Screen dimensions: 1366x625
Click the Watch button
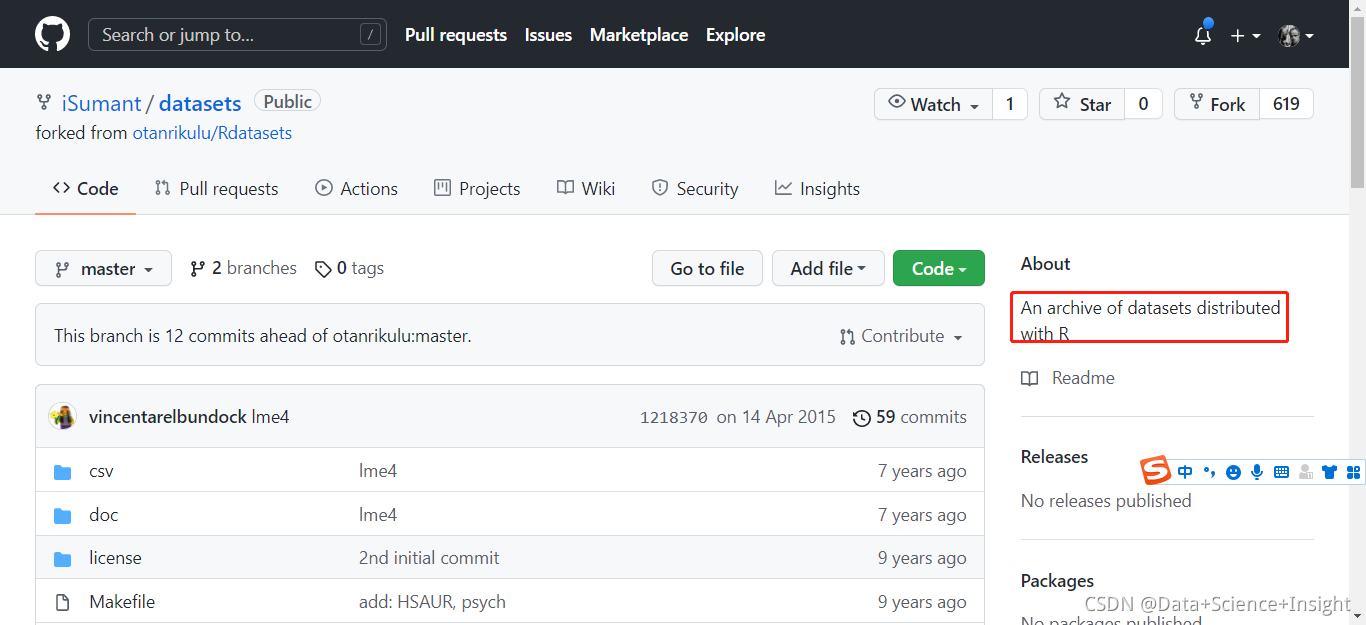(x=933, y=104)
